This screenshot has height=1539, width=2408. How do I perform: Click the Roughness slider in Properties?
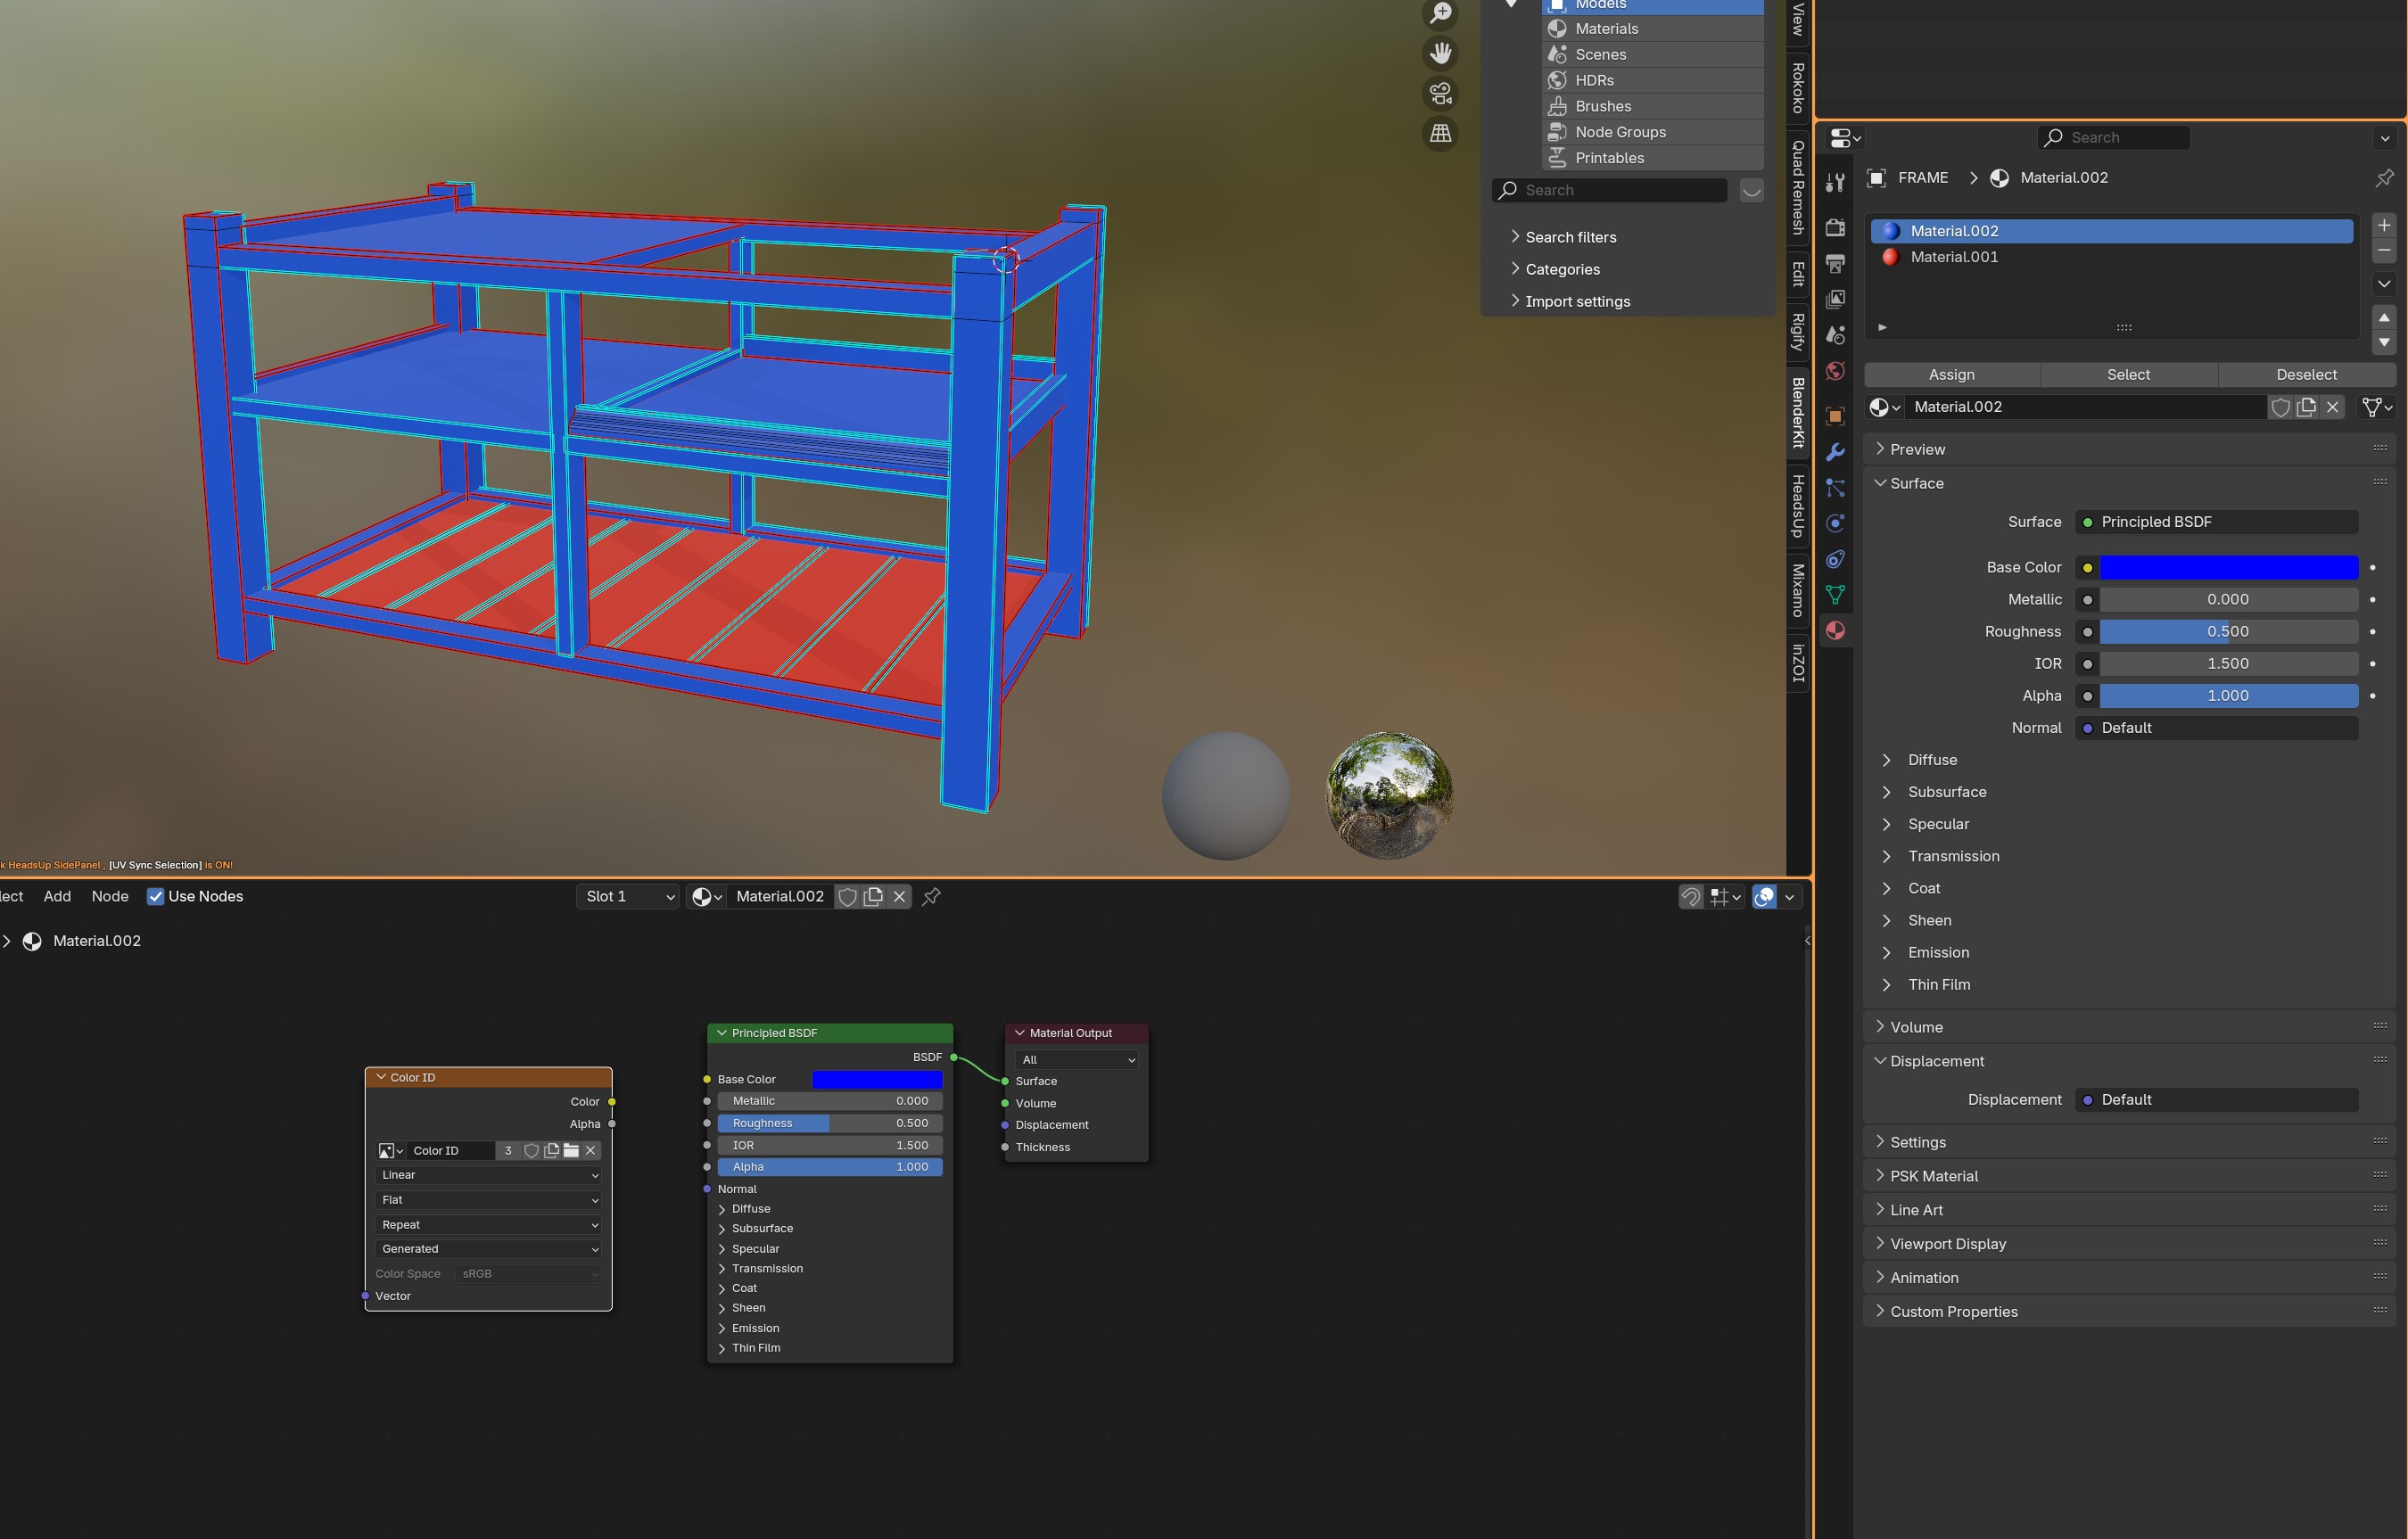(x=2229, y=632)
